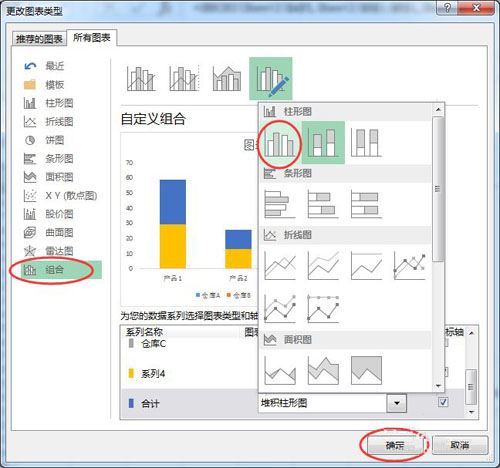Click gallery scrollbar up arrow
Viewport: 500px width, 468px height.
[438, 109]
